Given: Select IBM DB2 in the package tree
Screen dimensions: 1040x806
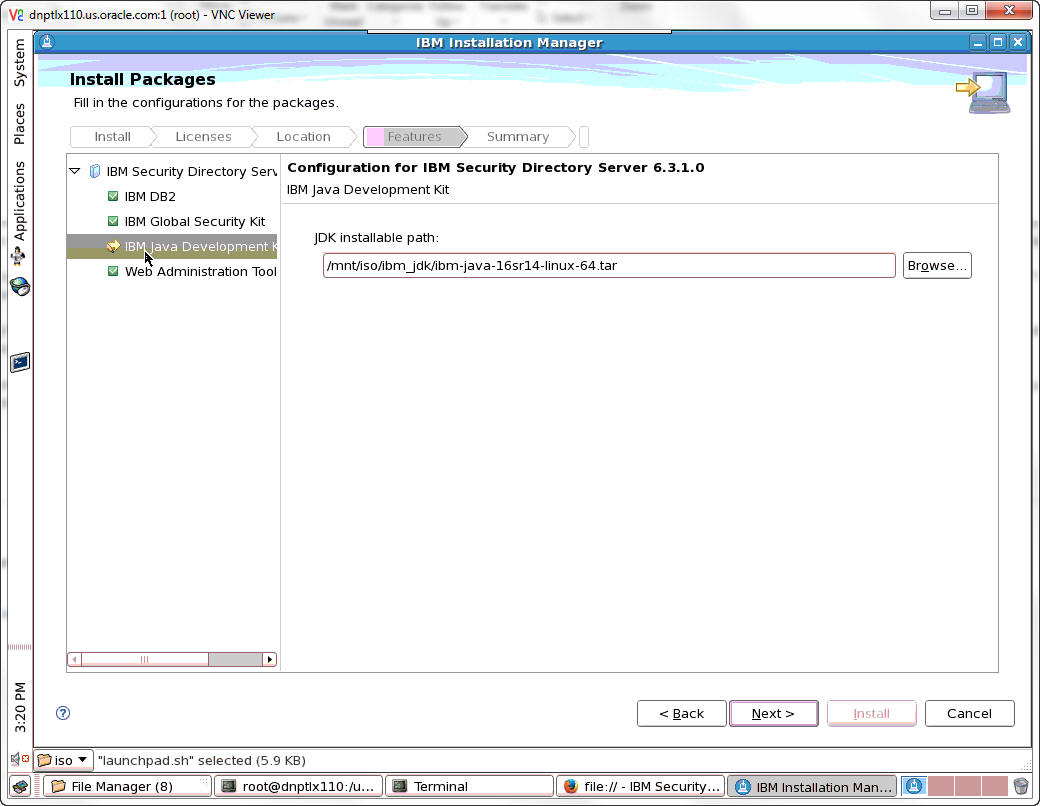Looking at the screenshot, I should click(x=150, y=196).
